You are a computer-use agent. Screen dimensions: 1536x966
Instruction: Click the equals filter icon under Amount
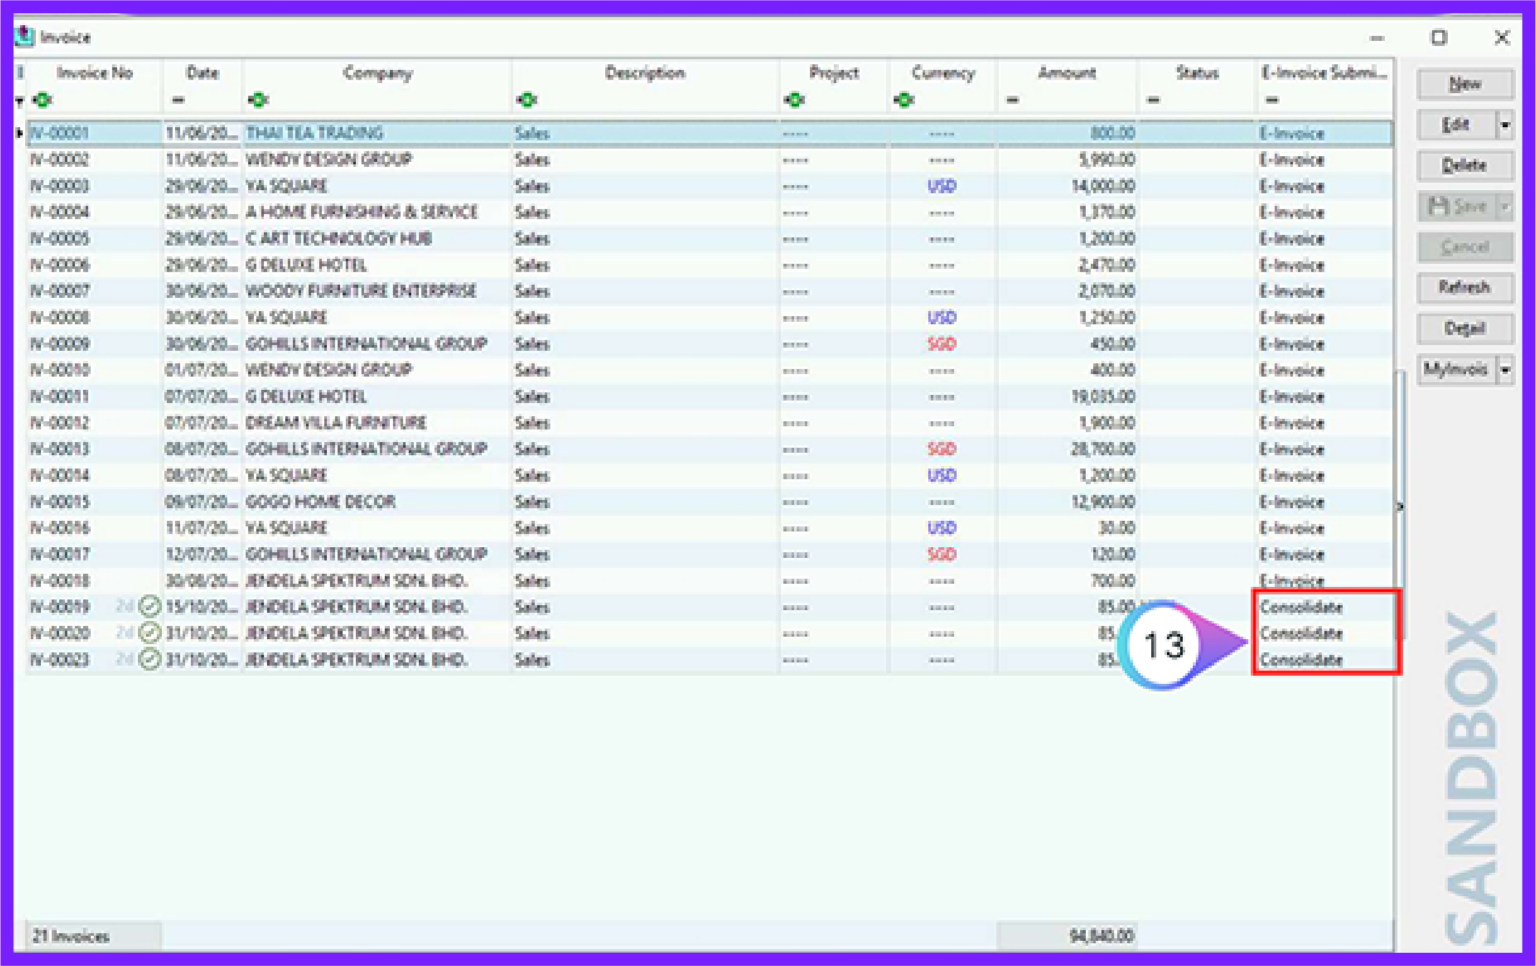tap(1013, 99)
